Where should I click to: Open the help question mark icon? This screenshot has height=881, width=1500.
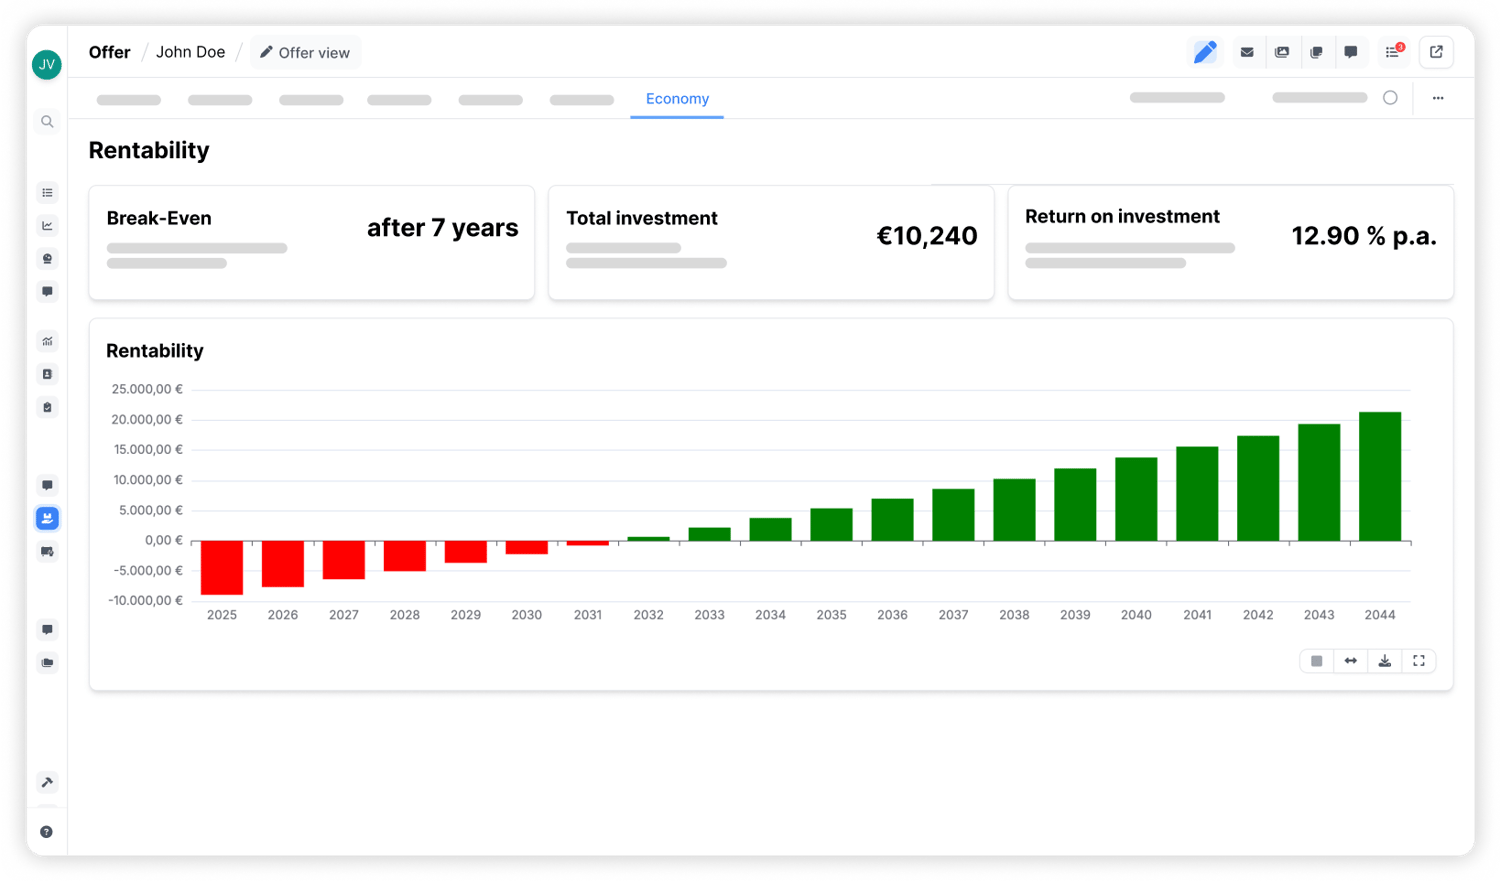[47, 832]
